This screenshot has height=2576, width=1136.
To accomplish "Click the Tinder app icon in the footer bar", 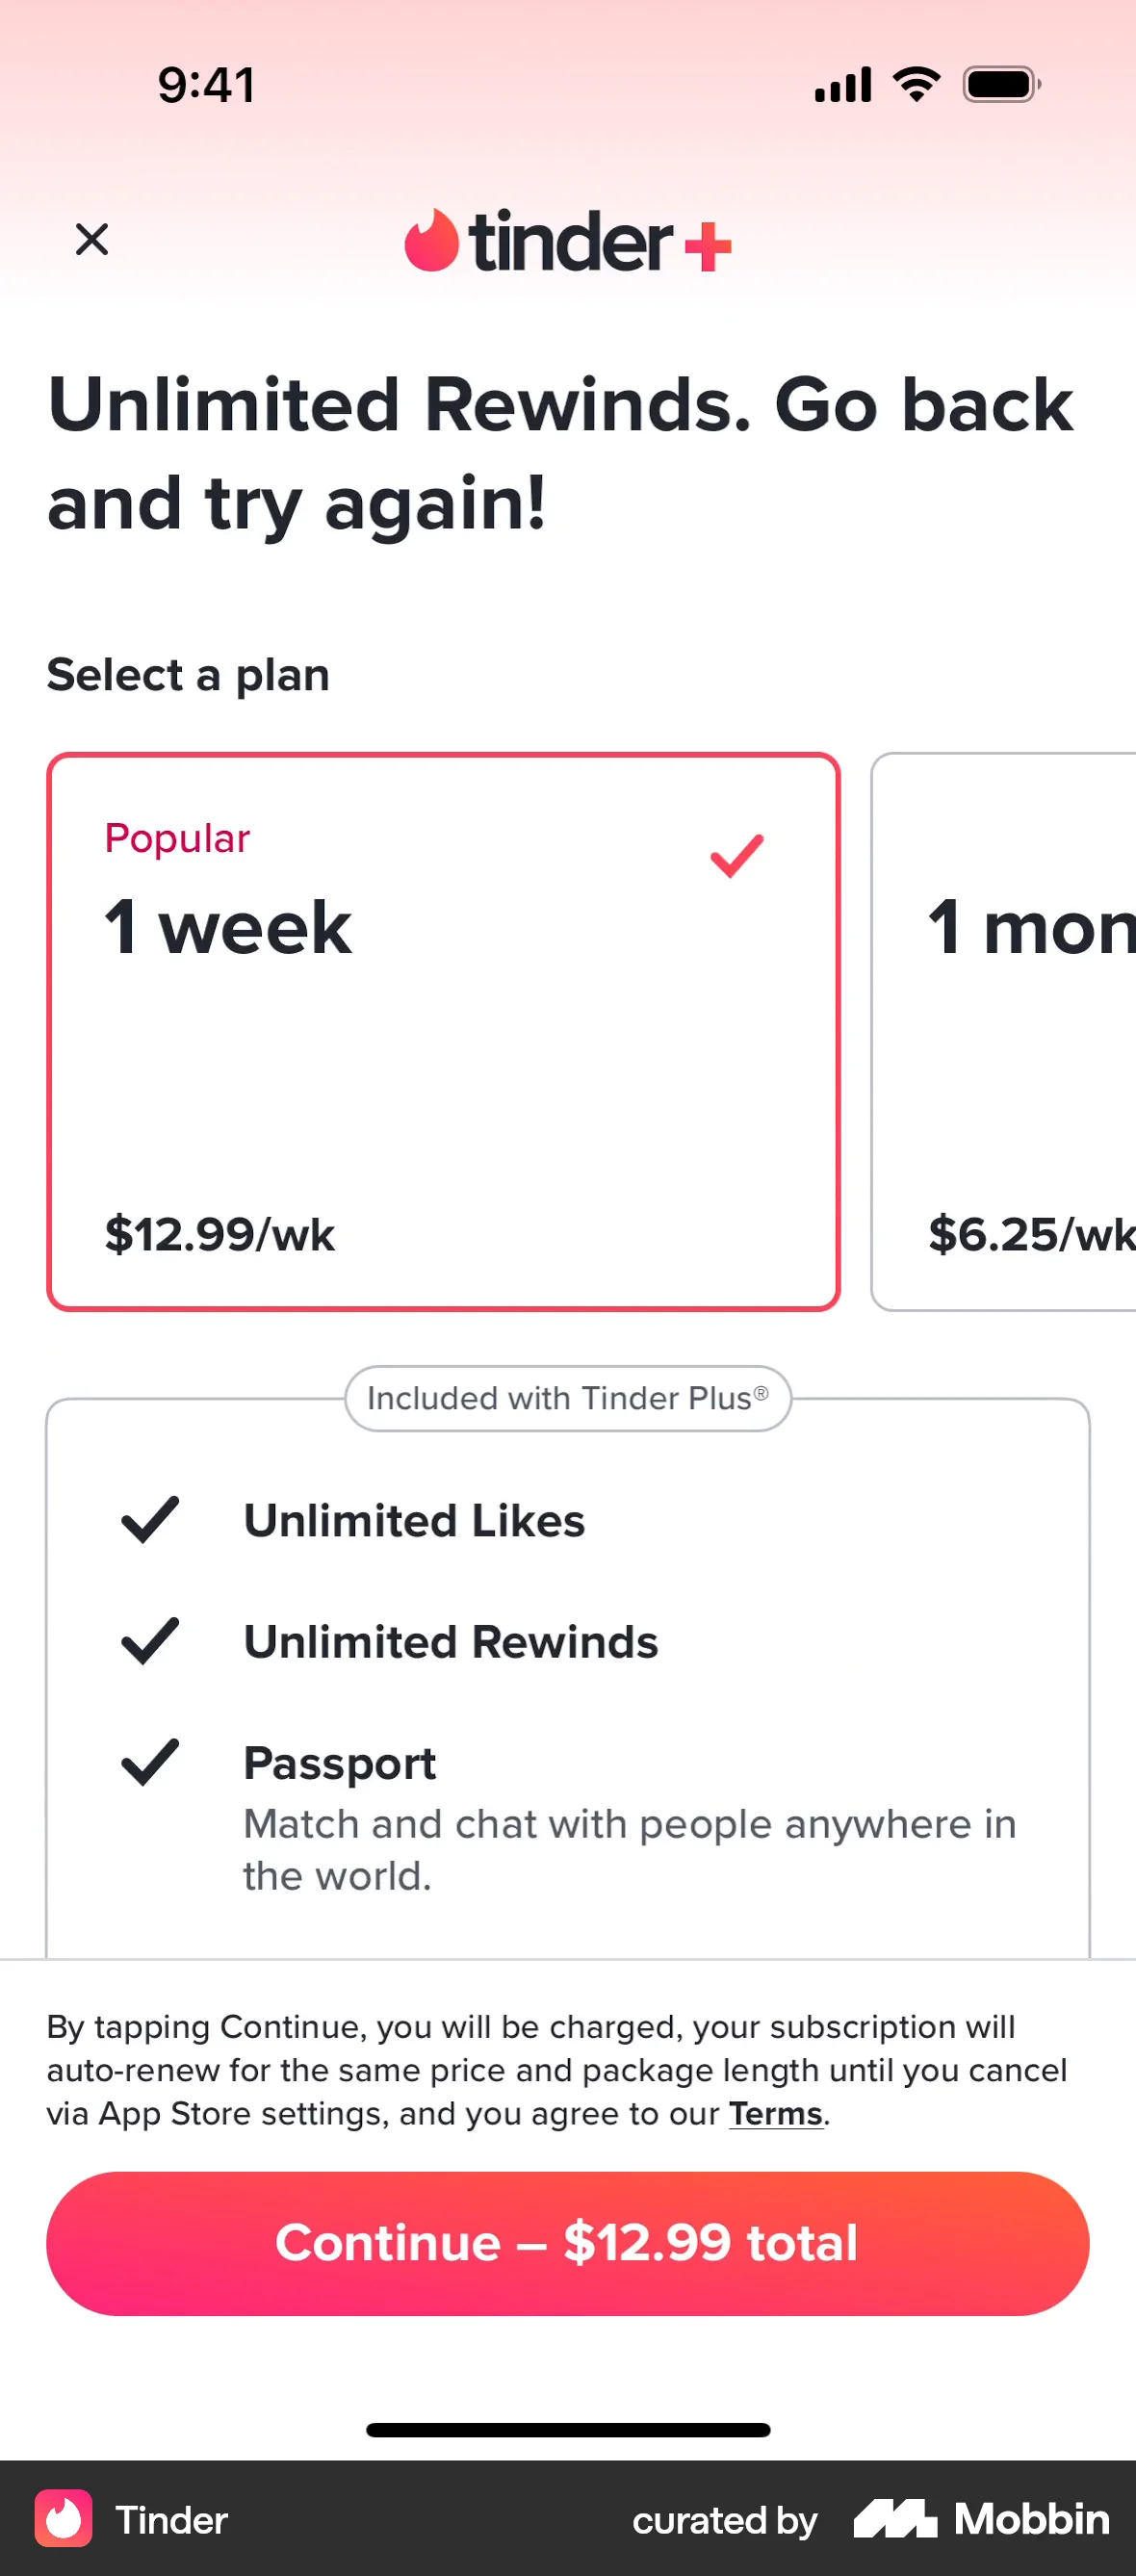I will click(x=63, y=2521).
